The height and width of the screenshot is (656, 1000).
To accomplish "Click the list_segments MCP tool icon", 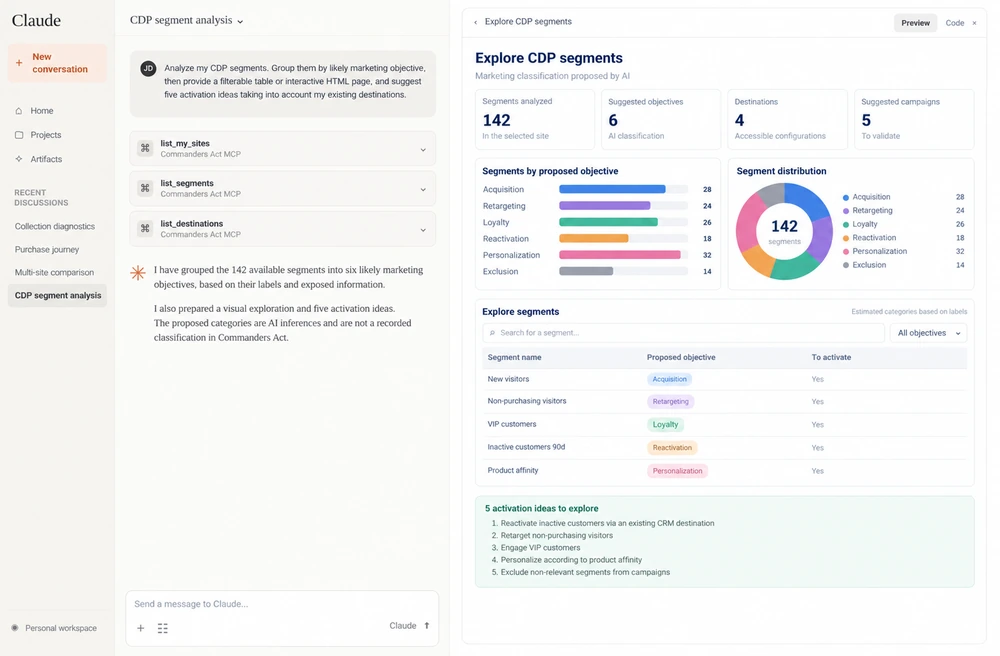I will click(x=145, y=188).
